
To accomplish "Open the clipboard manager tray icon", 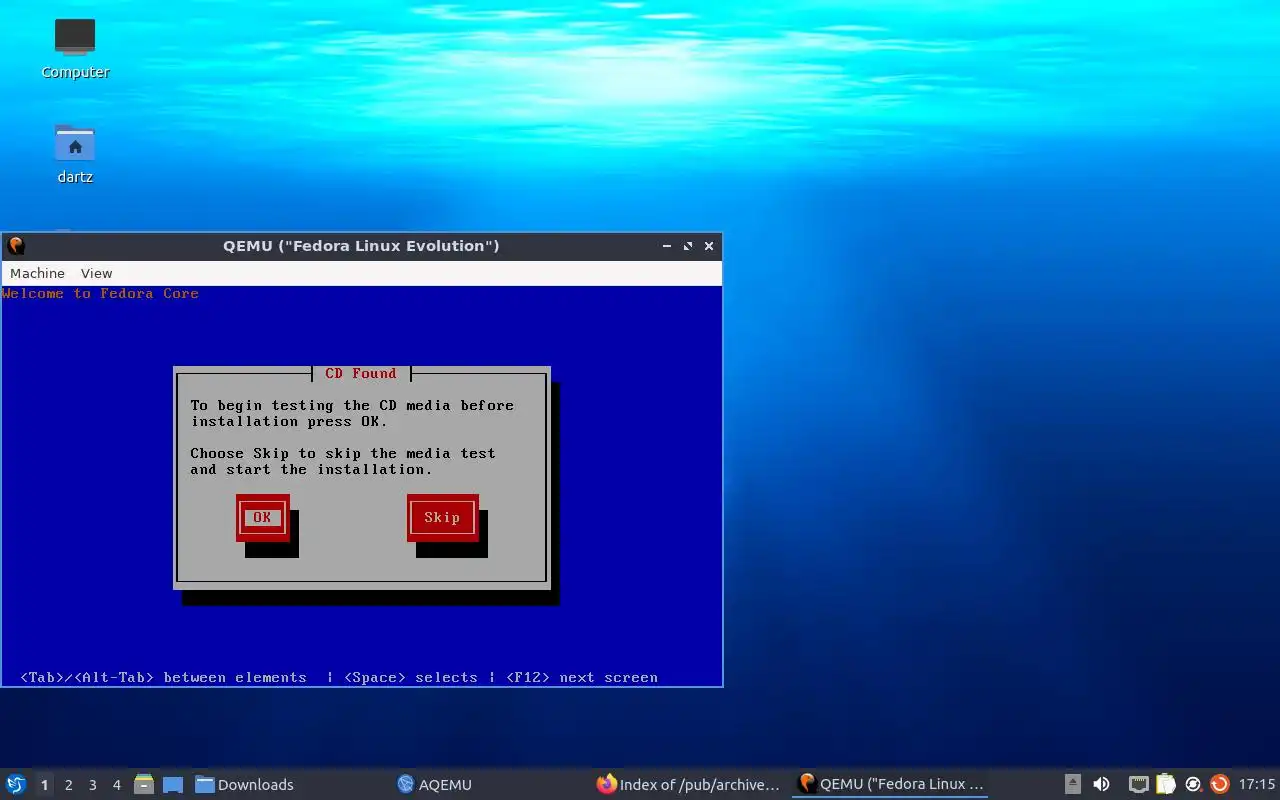I will [x=1165, y=785].
